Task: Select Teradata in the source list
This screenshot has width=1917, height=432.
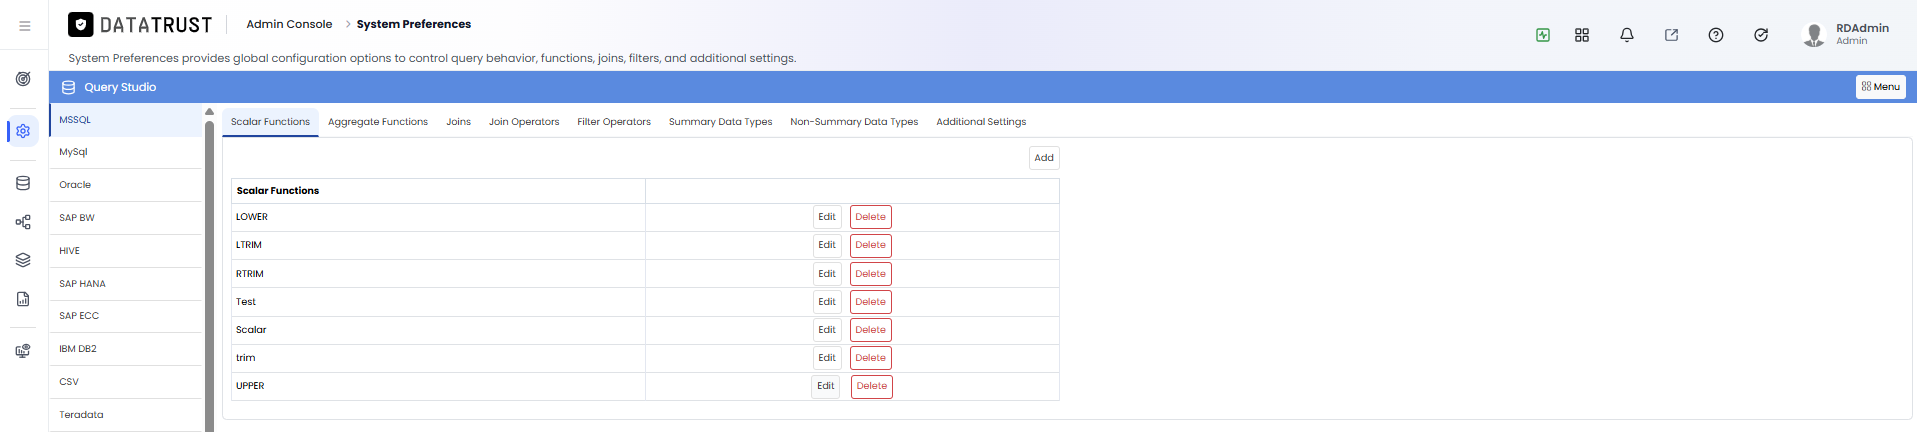Action: coord(126,415)
